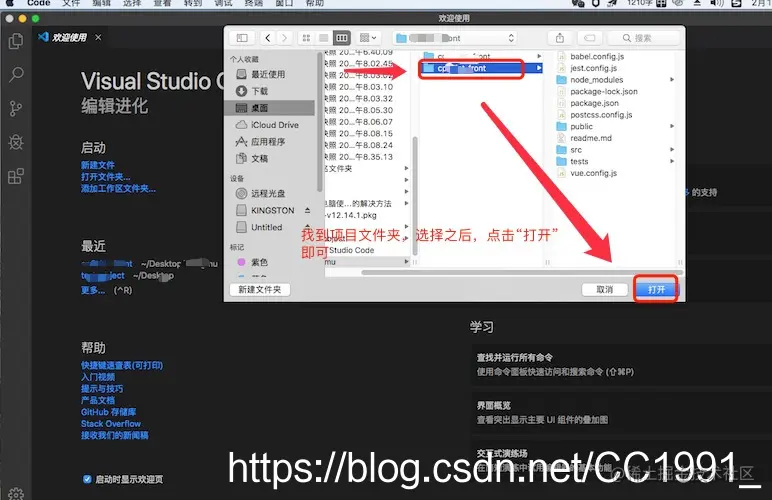Open the Debug view icon in the activity bar

pyautogui.click(x=16, y=142)
